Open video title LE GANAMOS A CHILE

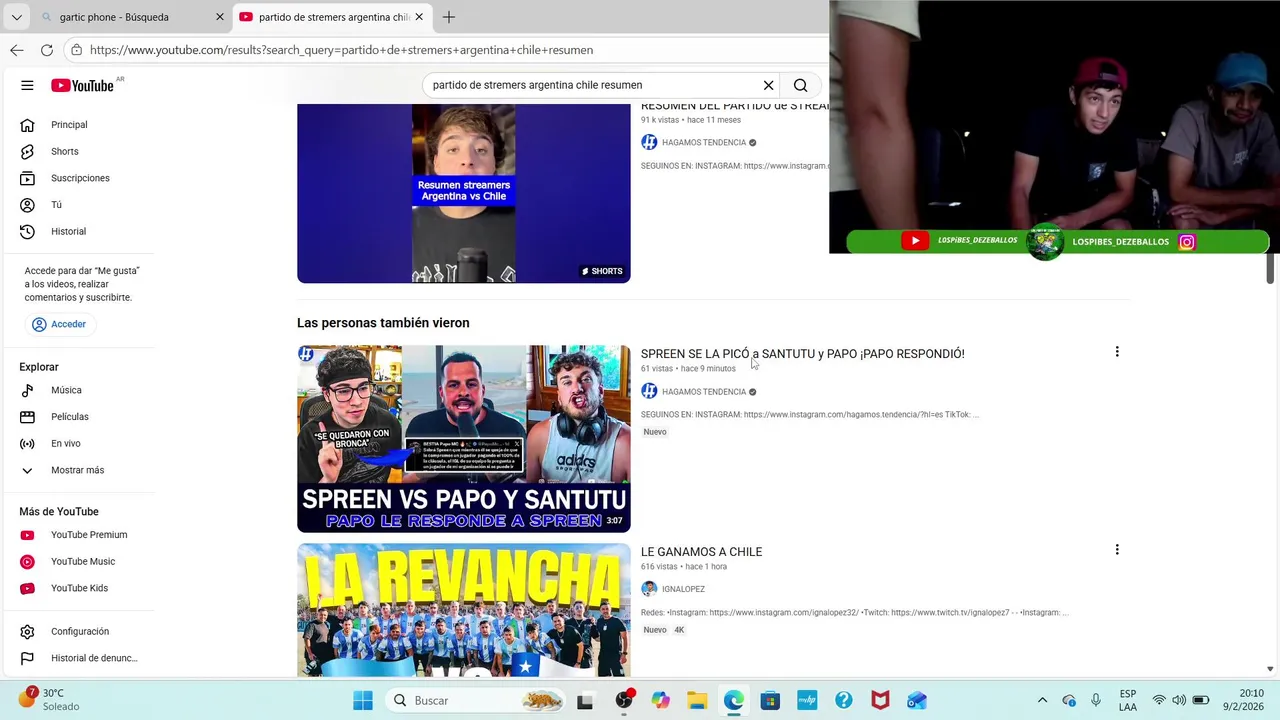click(701, 552)
